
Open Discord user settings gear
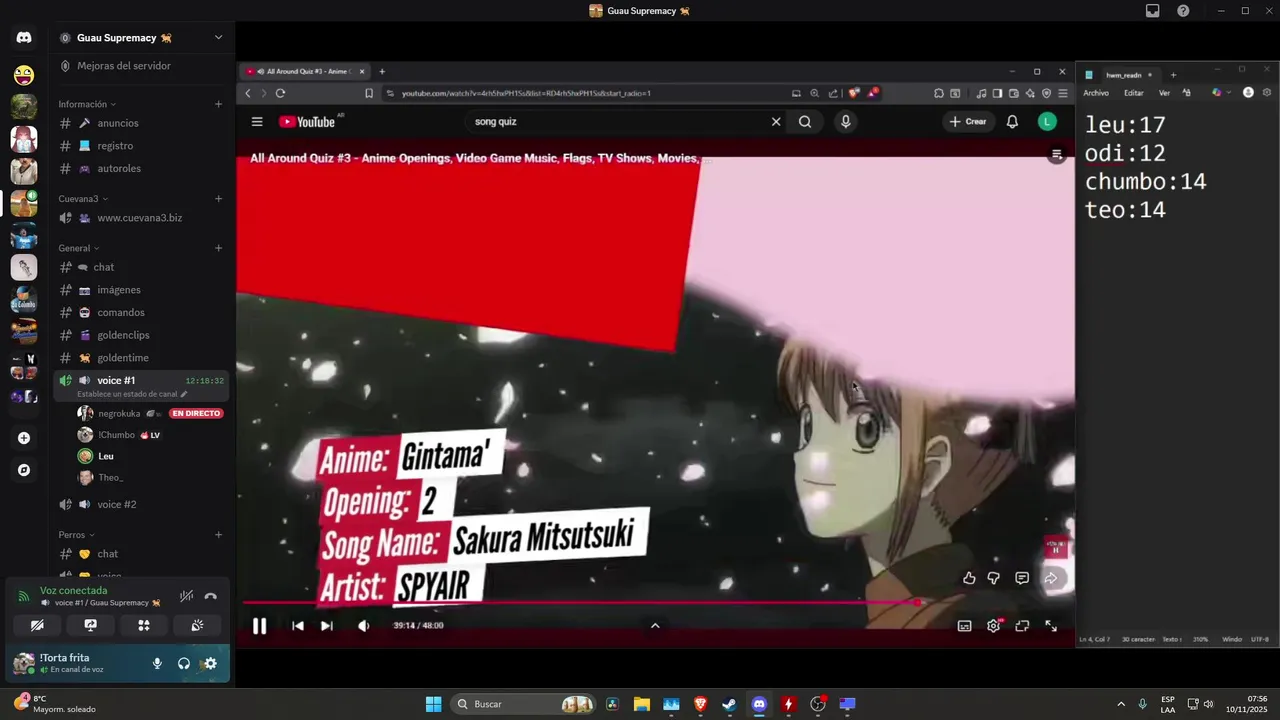pos(210,663)
